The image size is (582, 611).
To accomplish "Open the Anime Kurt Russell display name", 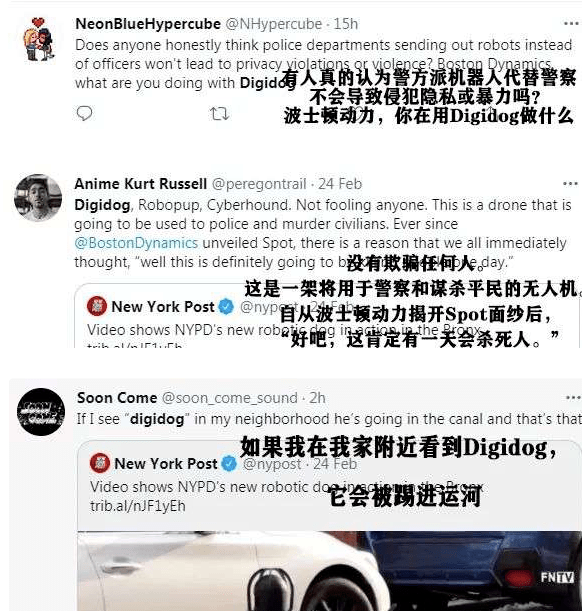I will (141, 184).
